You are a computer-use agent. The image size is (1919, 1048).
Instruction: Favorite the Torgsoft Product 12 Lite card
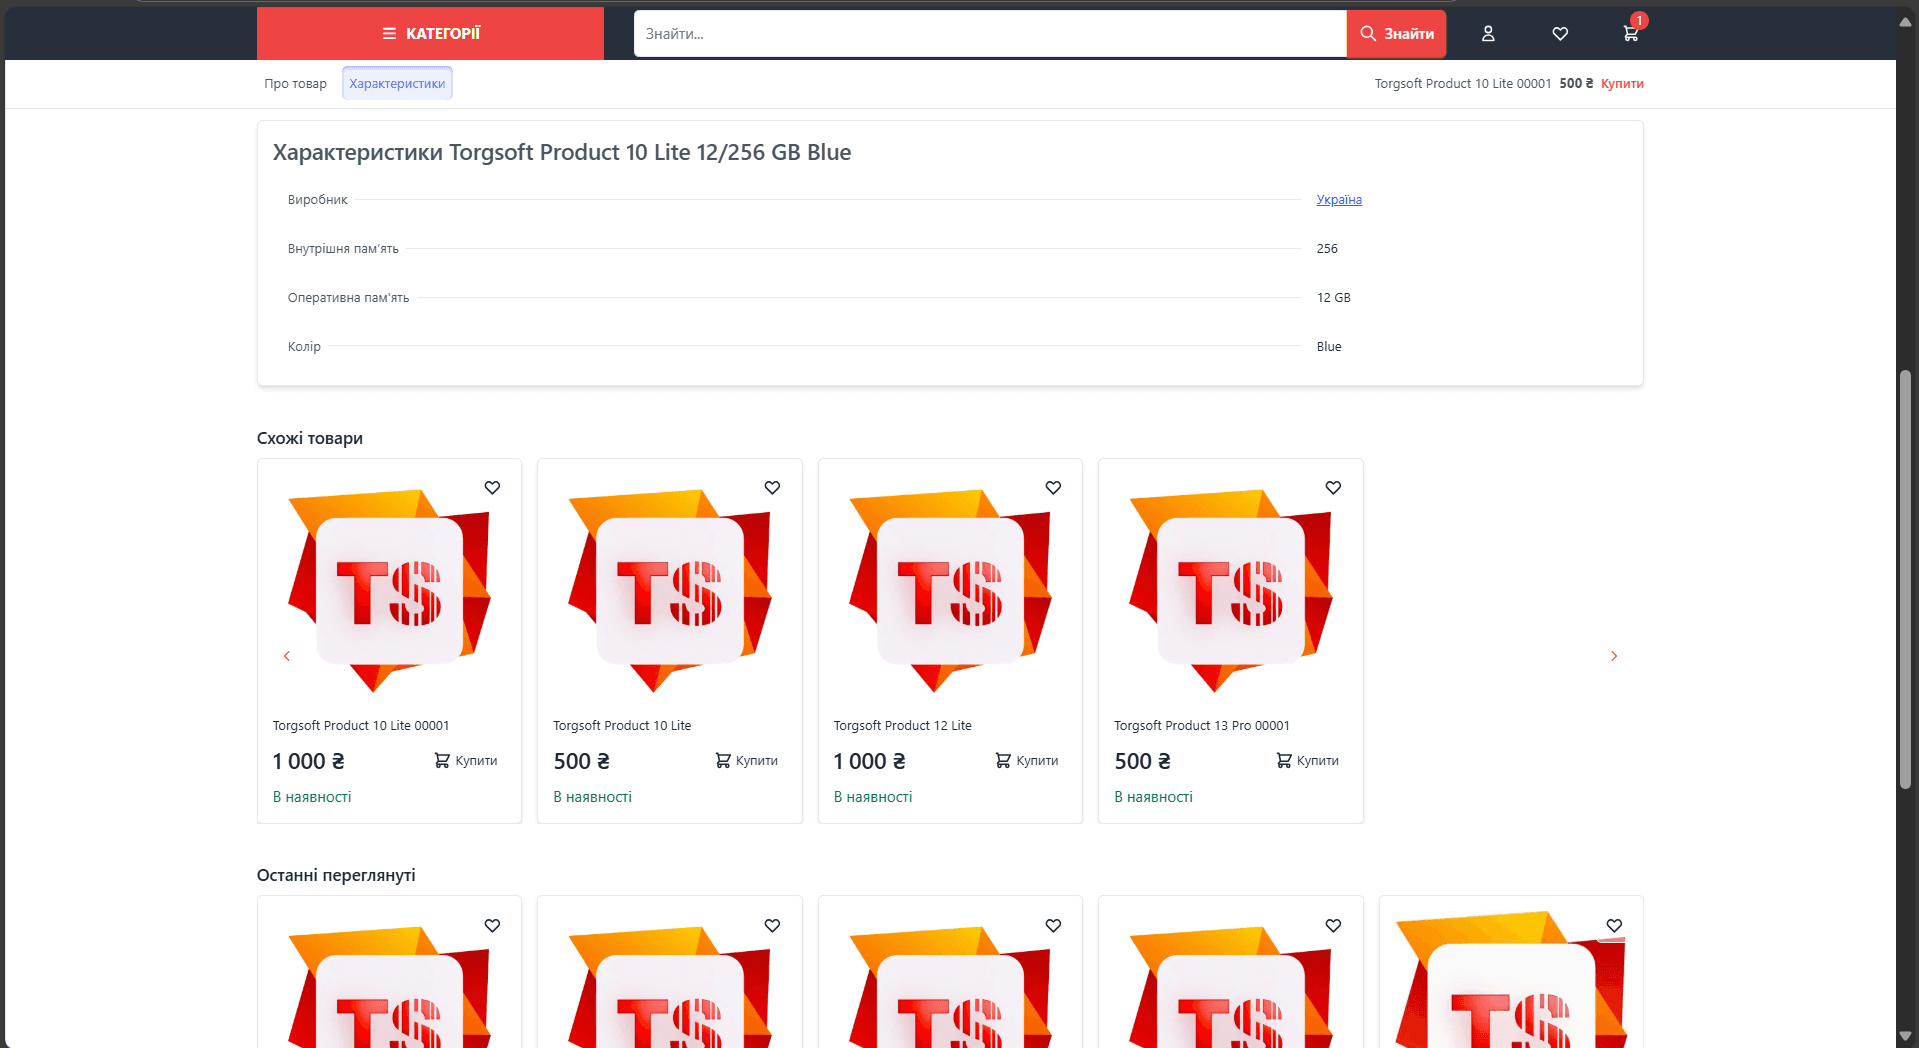[1053, 488]
